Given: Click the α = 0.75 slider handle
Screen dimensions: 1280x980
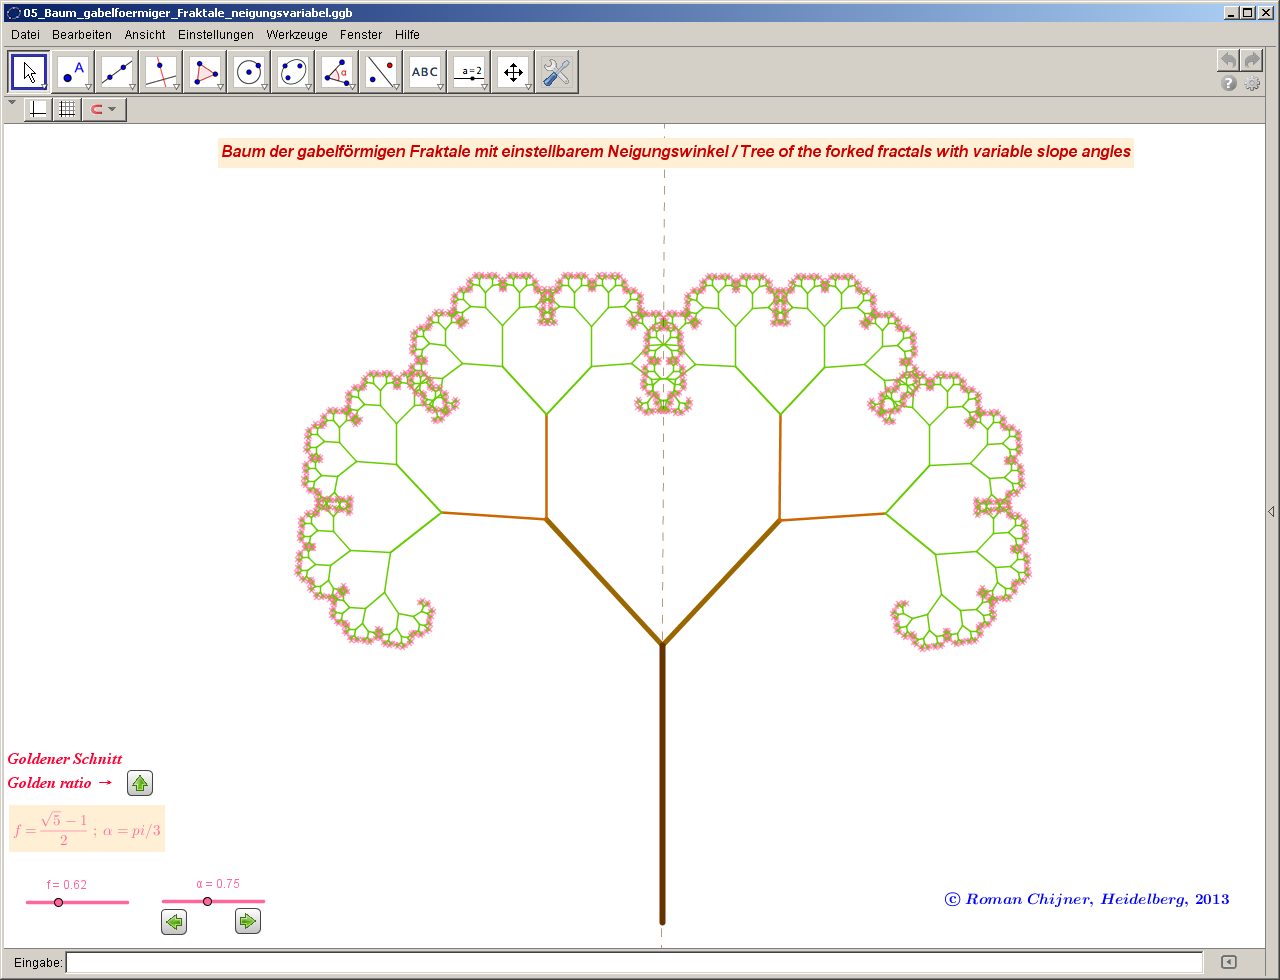Looking at the screenshot, I should click(x=207, y=902).
